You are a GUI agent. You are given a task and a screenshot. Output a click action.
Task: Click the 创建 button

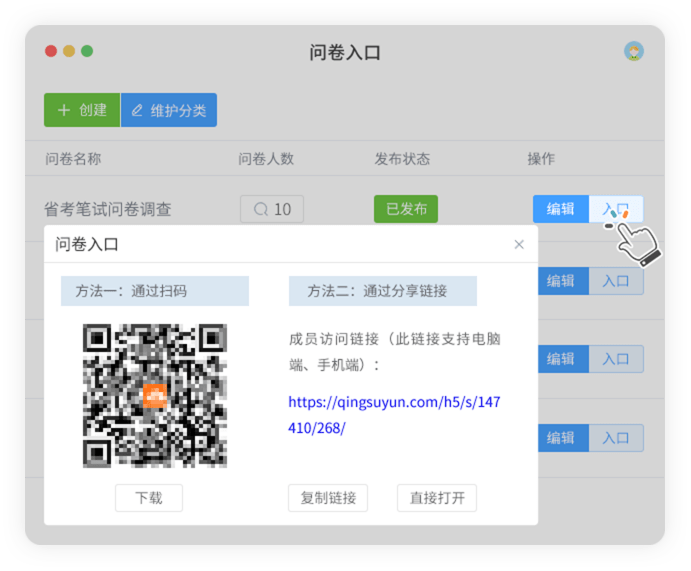82,110
